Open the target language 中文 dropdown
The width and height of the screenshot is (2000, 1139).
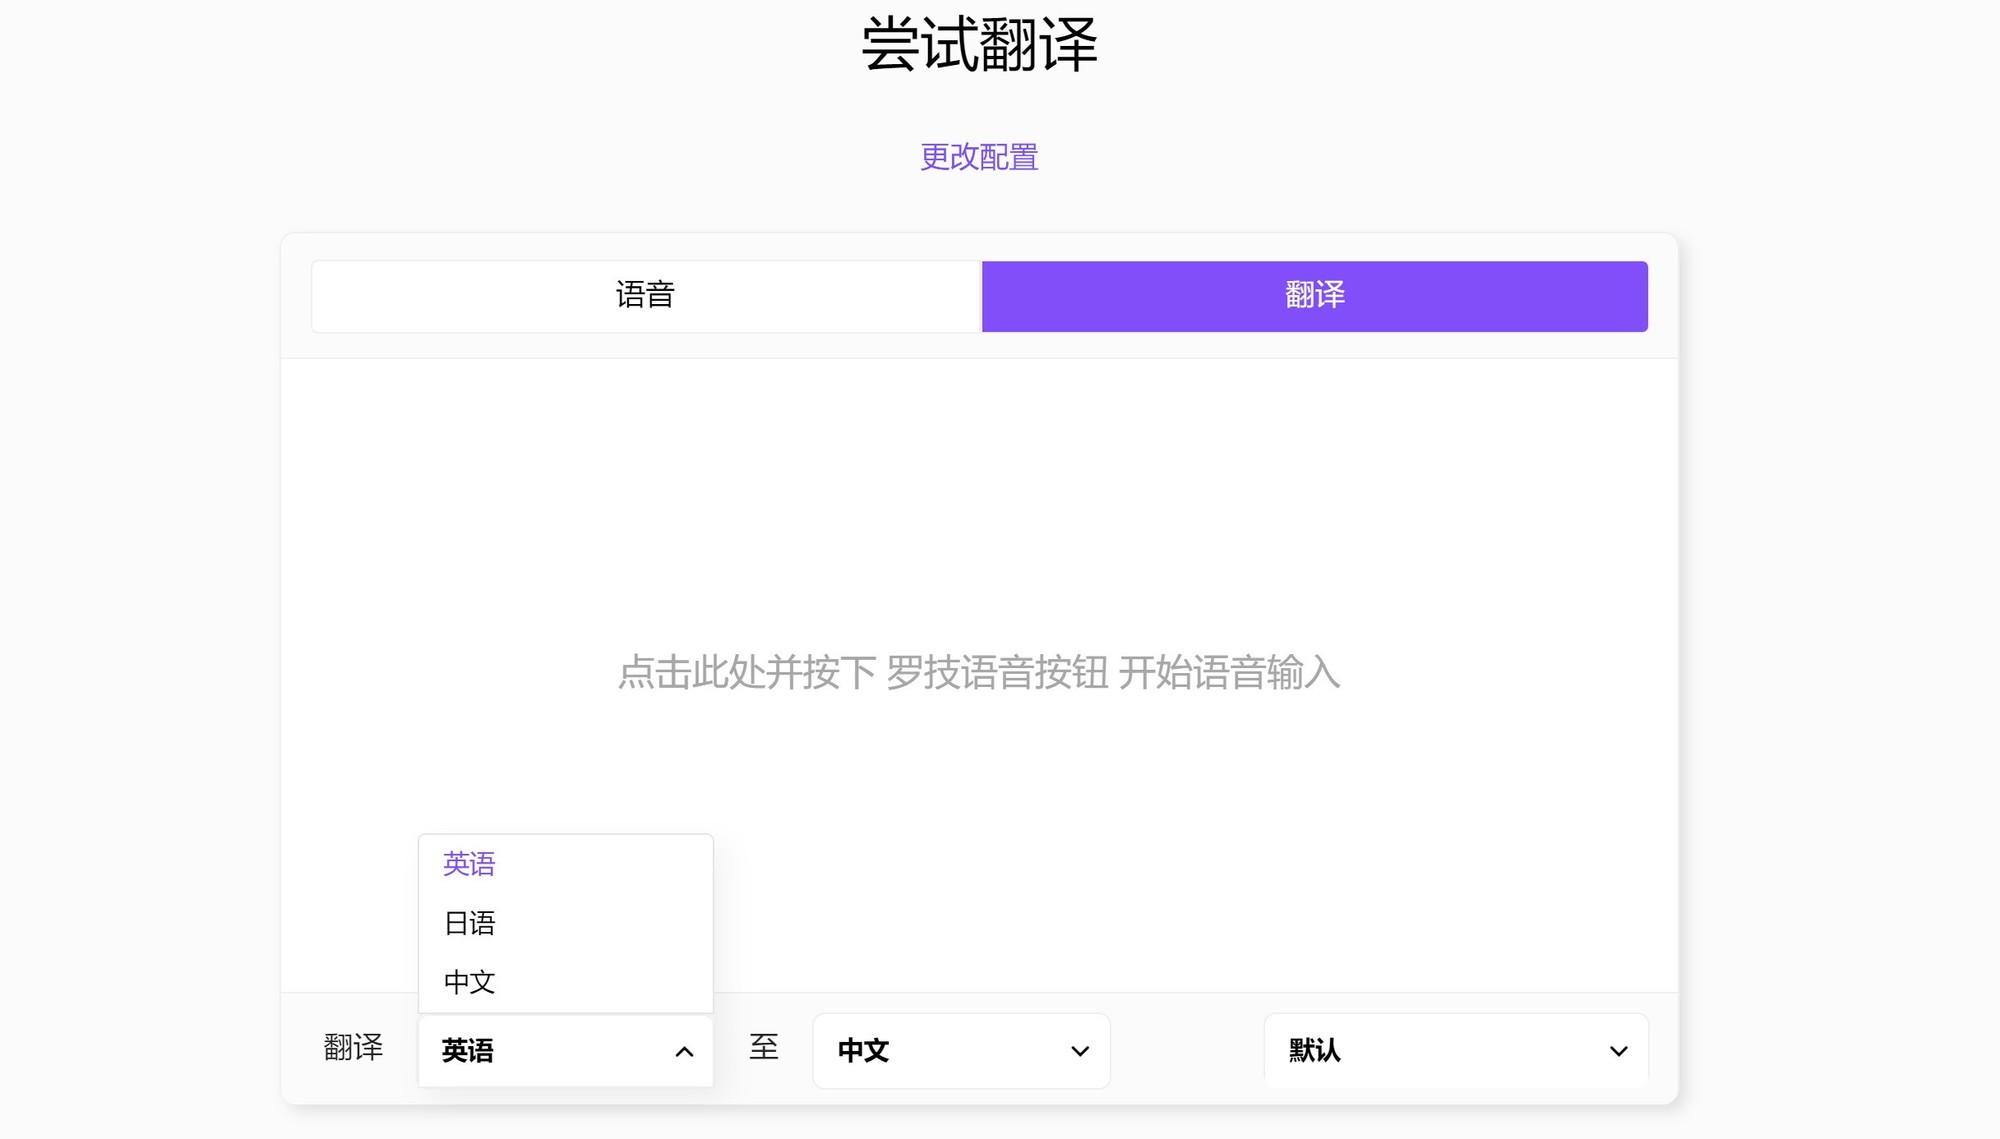[960, 1051]
